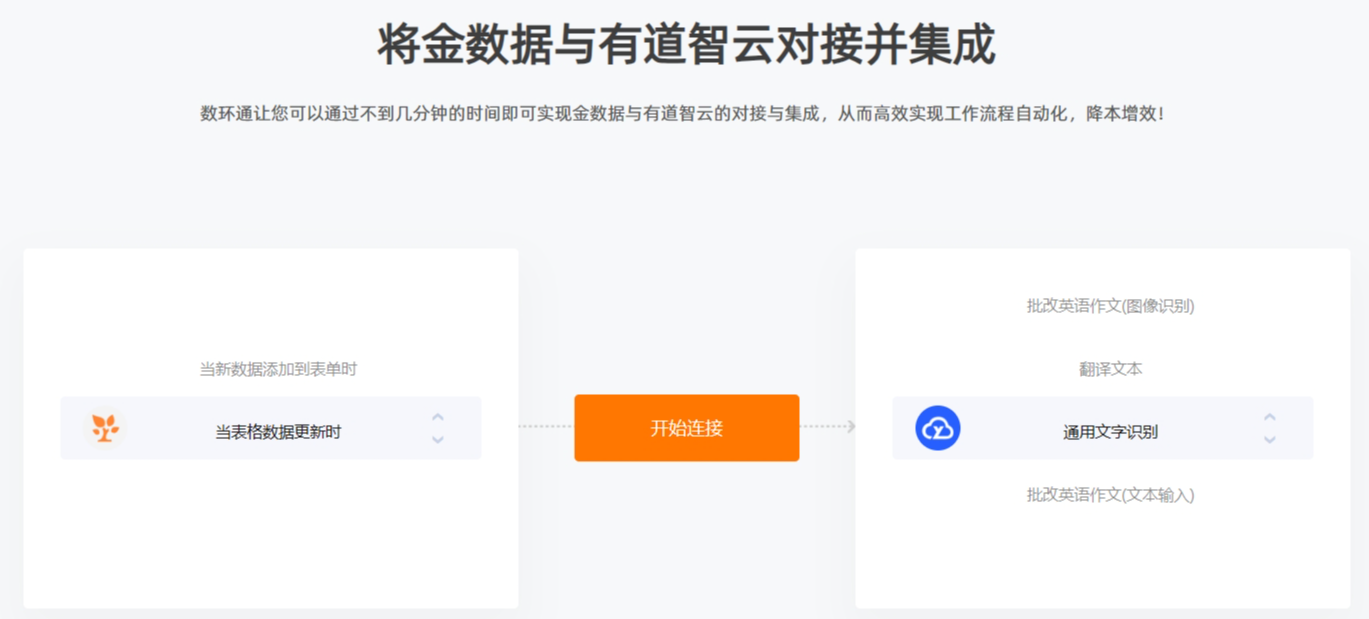Select the 批改英语作文(图像识别) action
Image resolution: width=1369 pixels, height=619 pixels.
tap(1110, 306)
